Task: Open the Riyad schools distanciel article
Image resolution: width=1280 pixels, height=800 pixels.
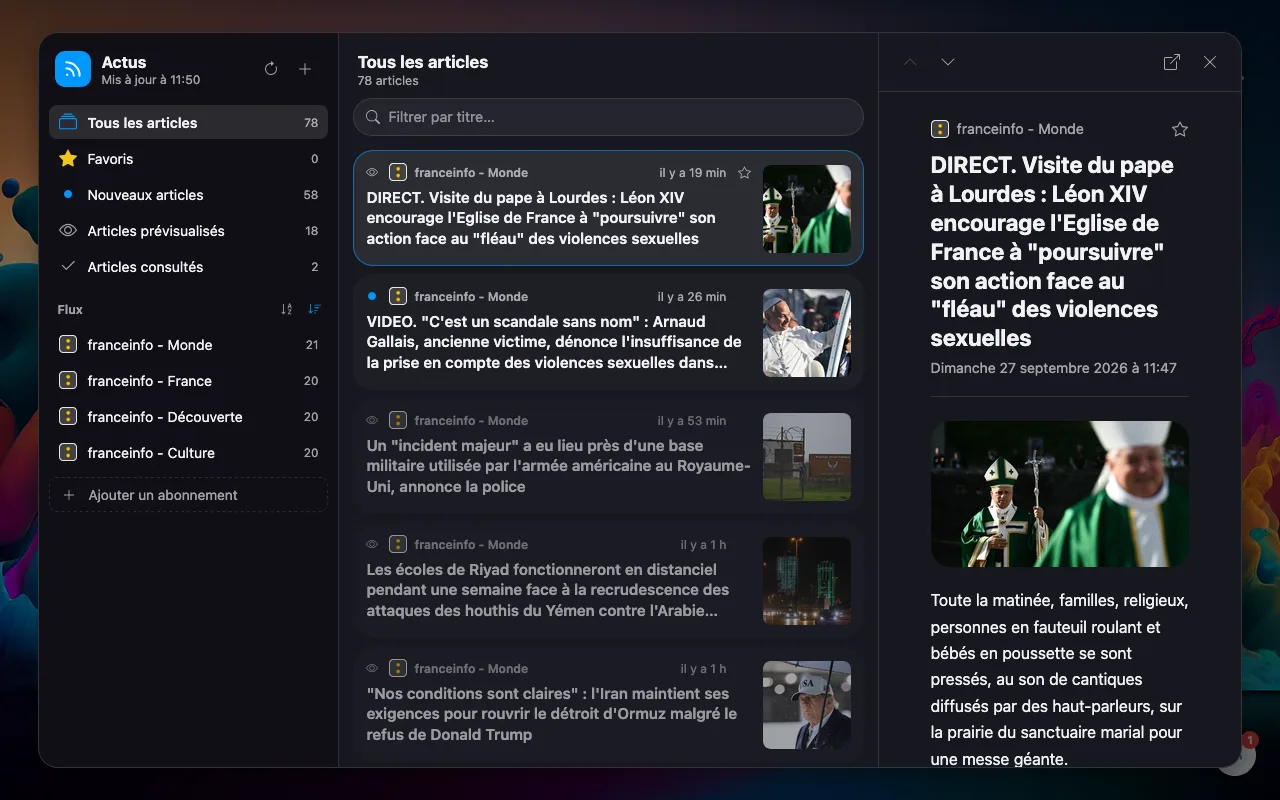Action: click(x=608, y=580)
